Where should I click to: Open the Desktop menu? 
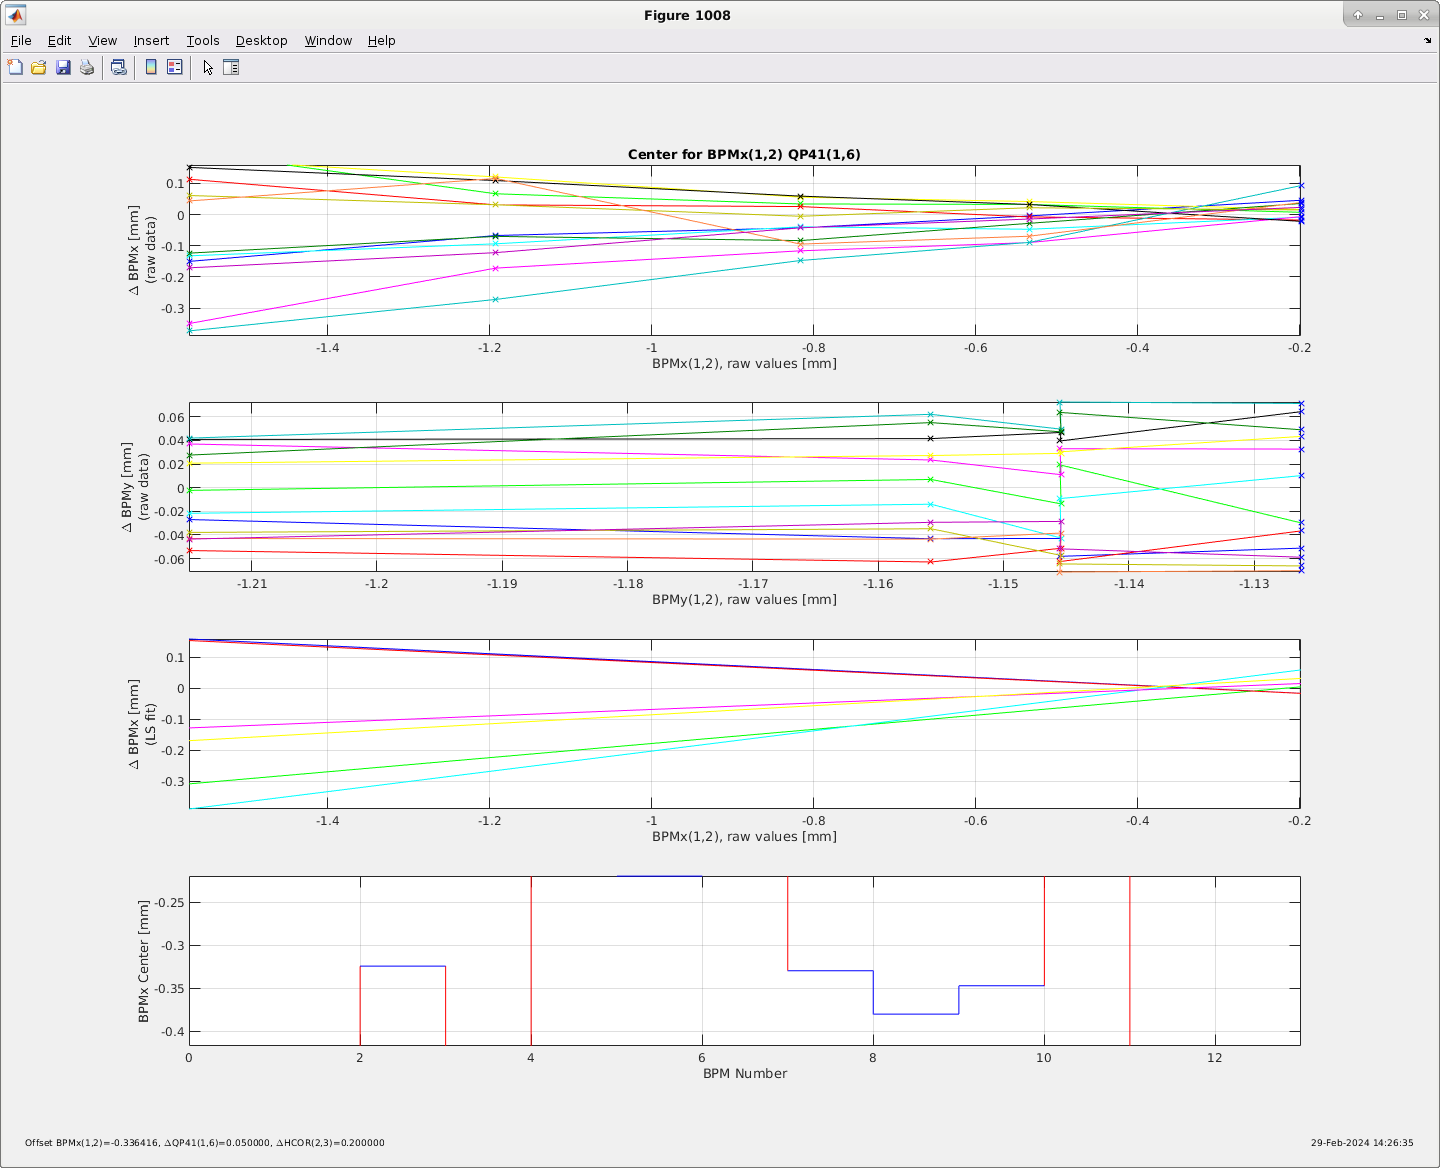click(x=262, y=41)
